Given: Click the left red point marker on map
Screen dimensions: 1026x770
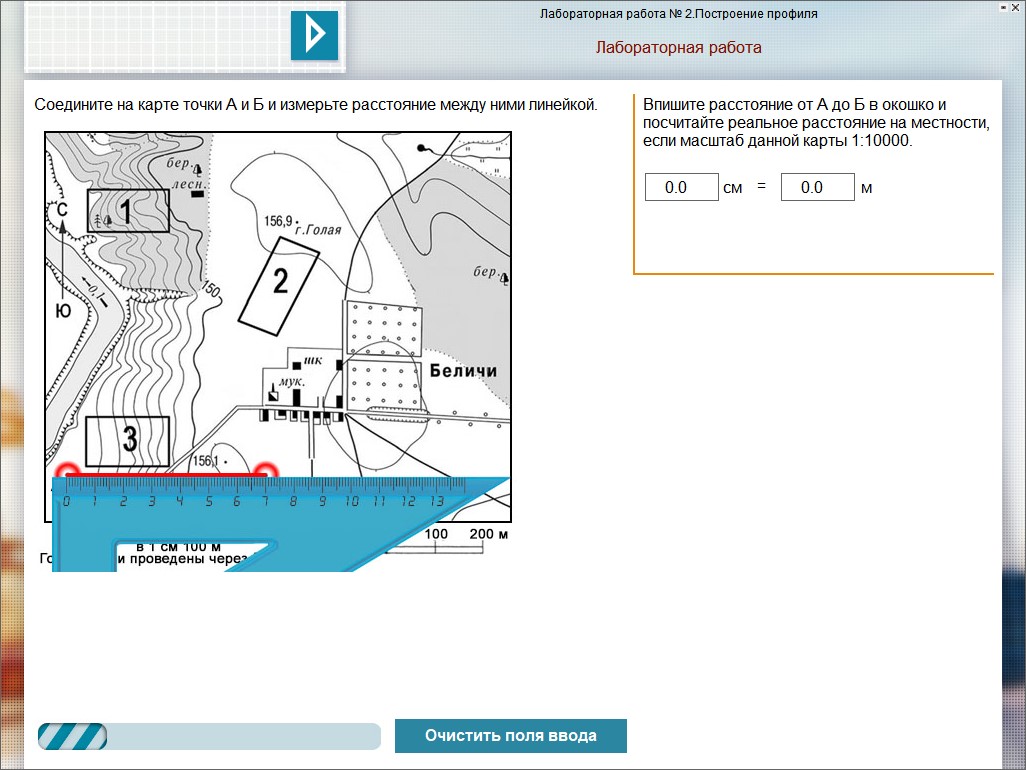Looking at the screenshot, I should (66, 471).
